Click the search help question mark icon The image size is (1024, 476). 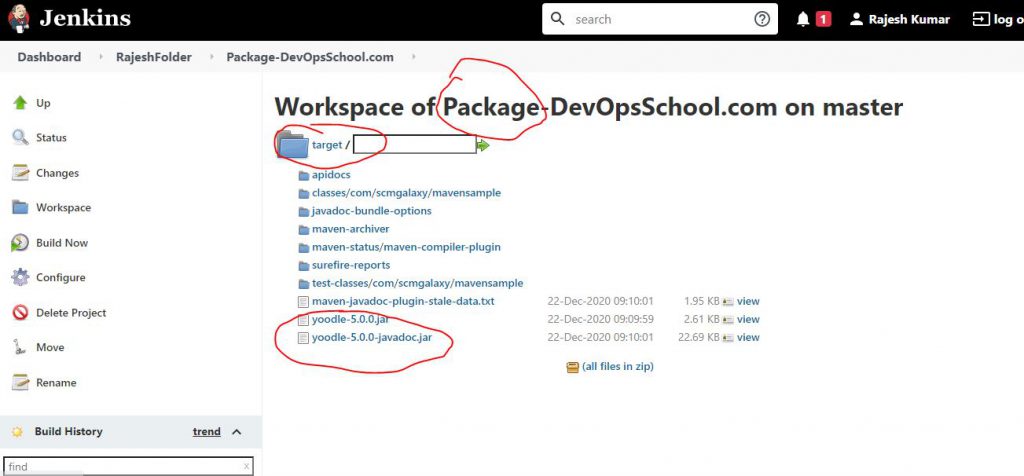pos(761,19)
